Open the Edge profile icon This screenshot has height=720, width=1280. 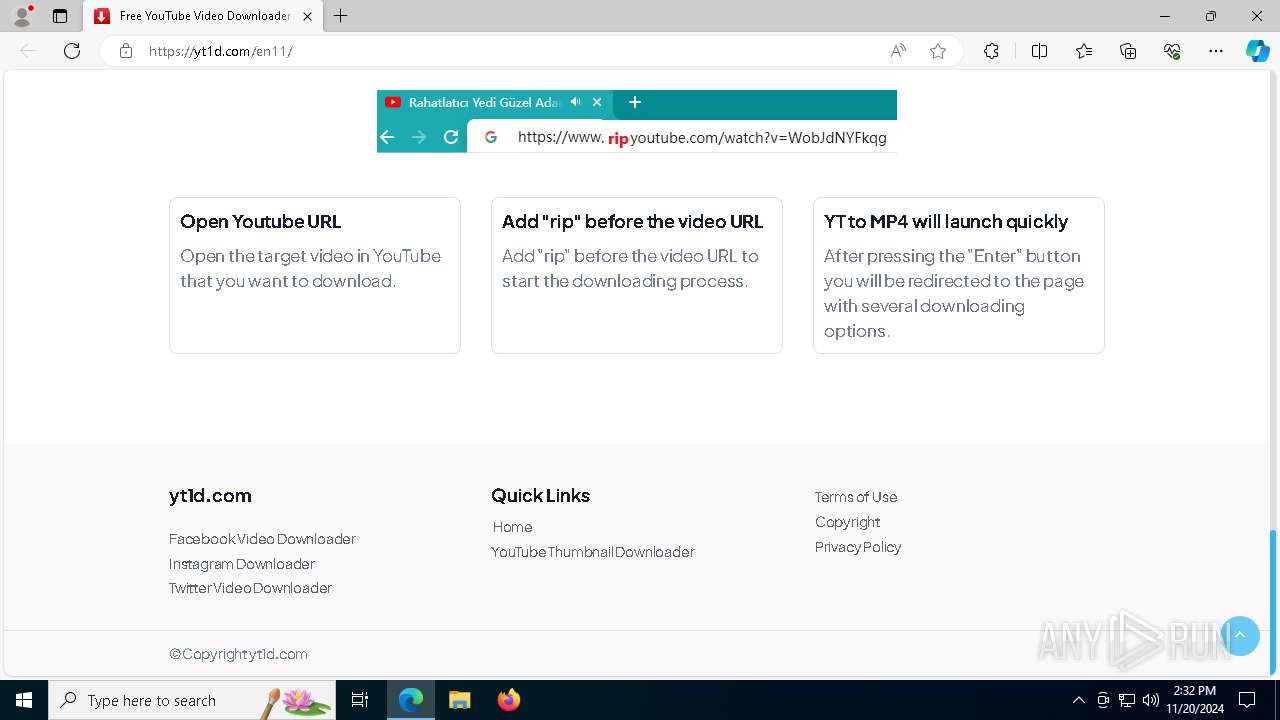coord(22,16)
